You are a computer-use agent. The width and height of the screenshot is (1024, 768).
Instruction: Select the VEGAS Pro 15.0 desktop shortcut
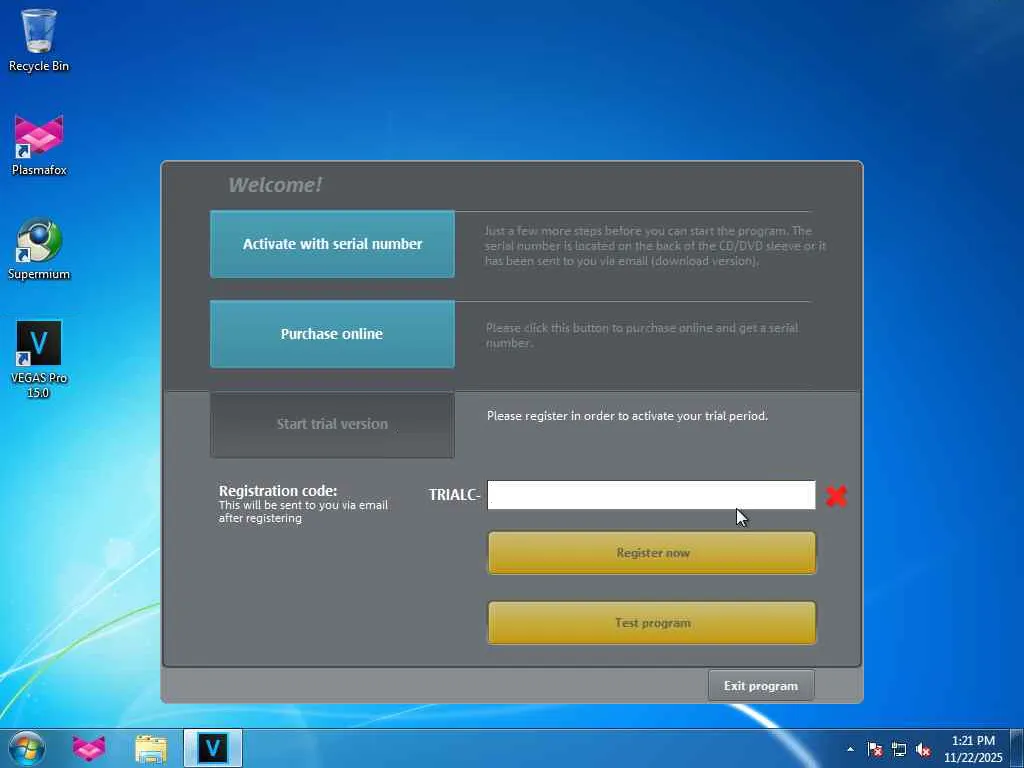39,359
